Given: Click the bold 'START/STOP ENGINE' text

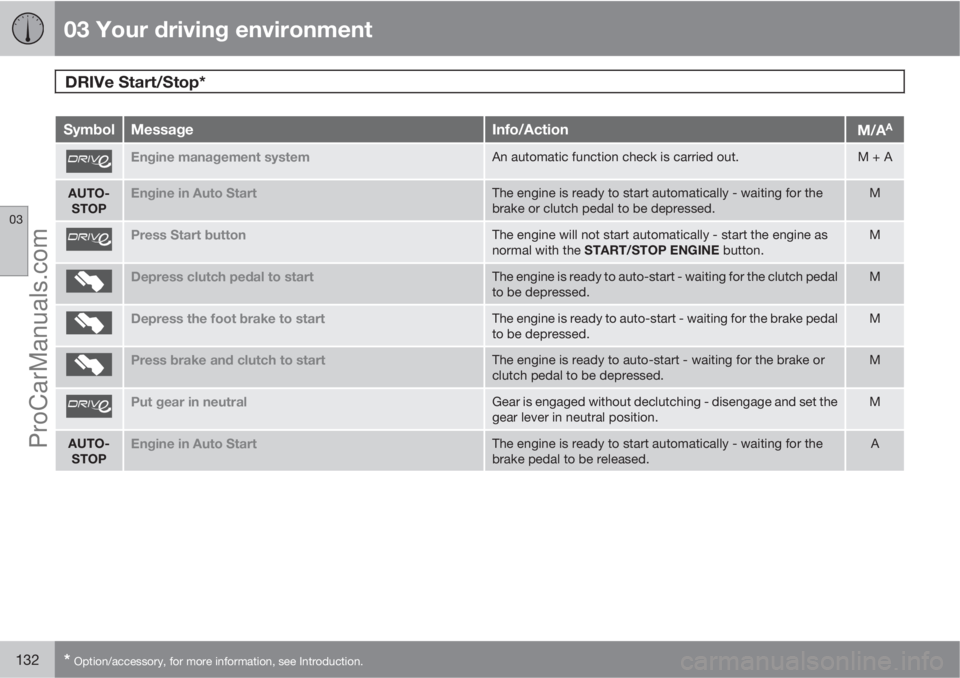Looking at the screenshot, I should click(x=651, y=250).
